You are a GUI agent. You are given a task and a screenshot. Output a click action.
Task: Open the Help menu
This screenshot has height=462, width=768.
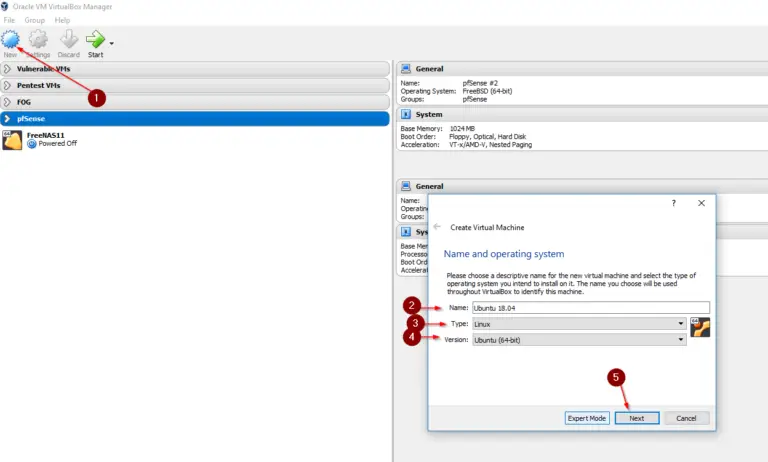62,20
